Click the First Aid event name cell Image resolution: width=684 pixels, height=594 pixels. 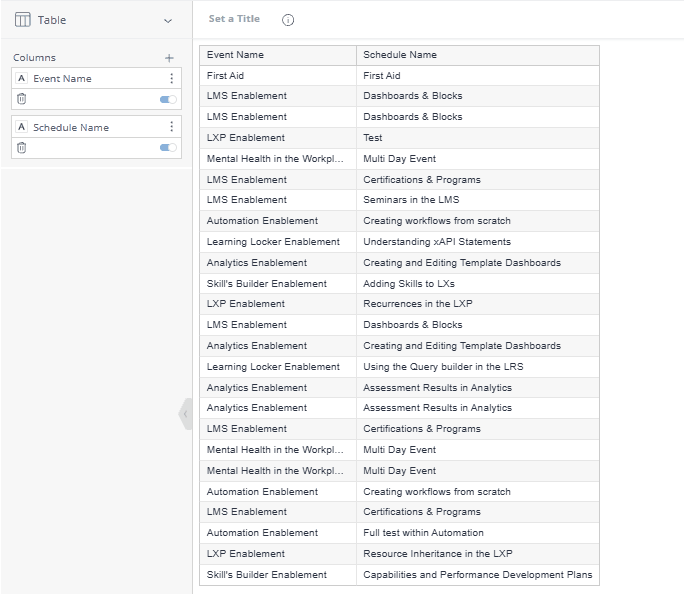click(225, 76)
